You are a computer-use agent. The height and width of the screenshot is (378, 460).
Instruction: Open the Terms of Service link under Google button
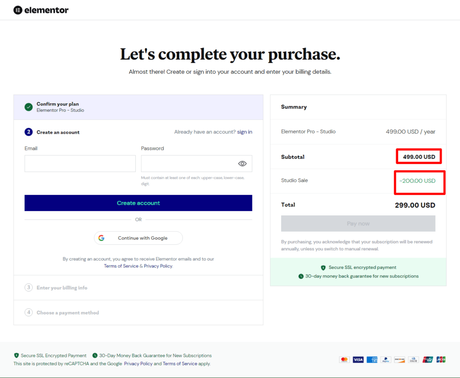pyautogui.click(x=121, y=266)
